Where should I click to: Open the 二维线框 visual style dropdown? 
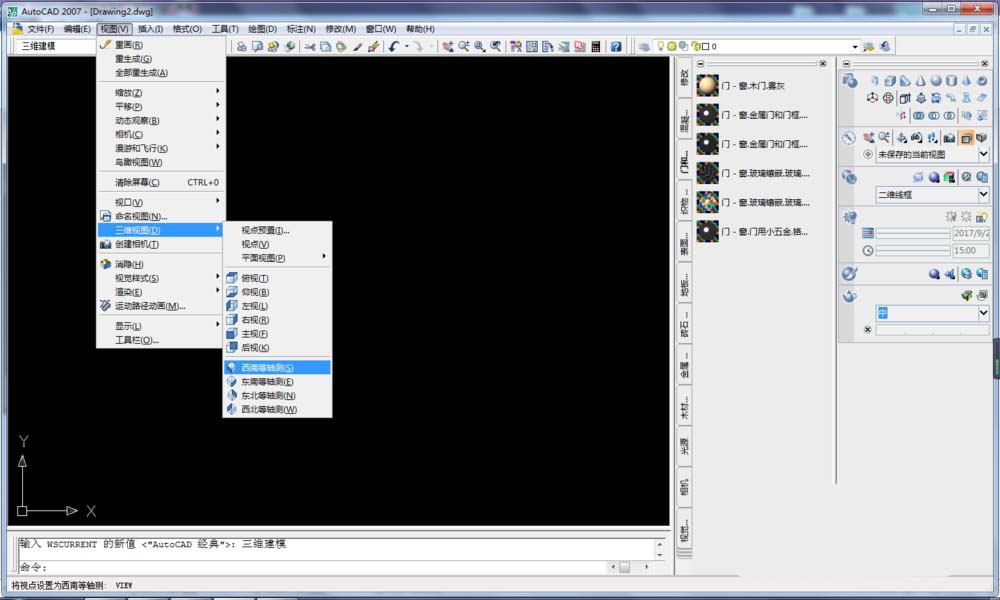(984, 195)
